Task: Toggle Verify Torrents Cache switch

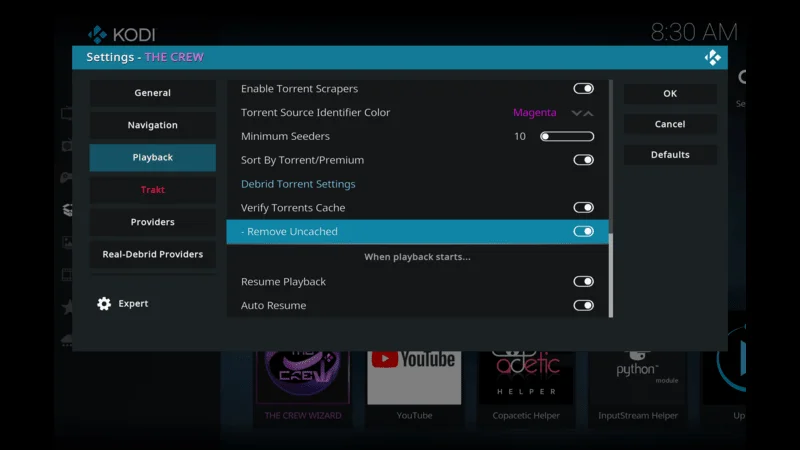Action: (583, 208)
